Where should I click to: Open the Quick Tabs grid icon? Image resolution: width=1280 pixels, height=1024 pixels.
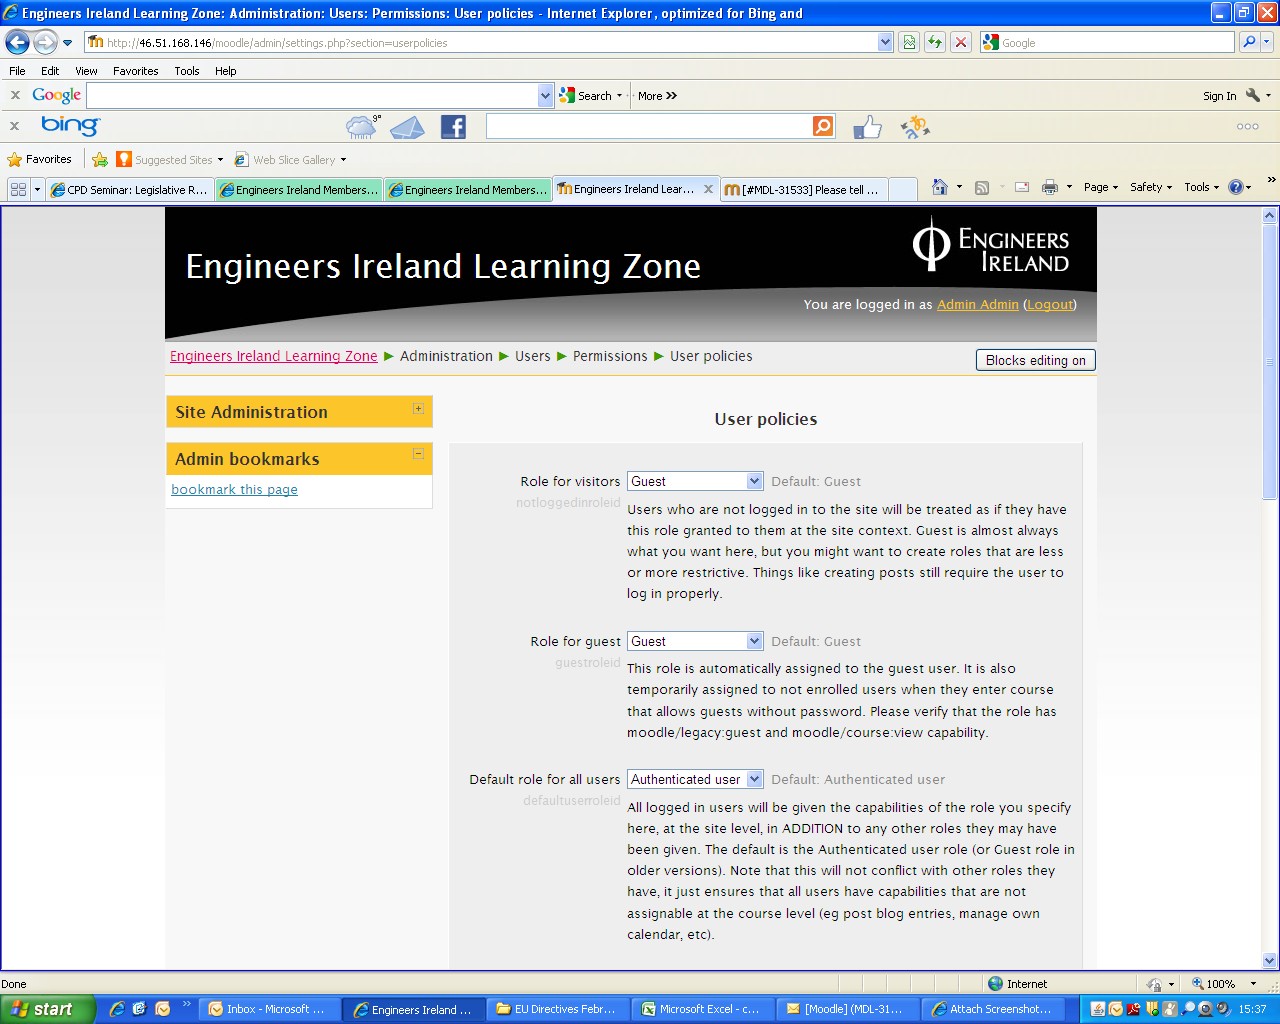pos(18,189)
